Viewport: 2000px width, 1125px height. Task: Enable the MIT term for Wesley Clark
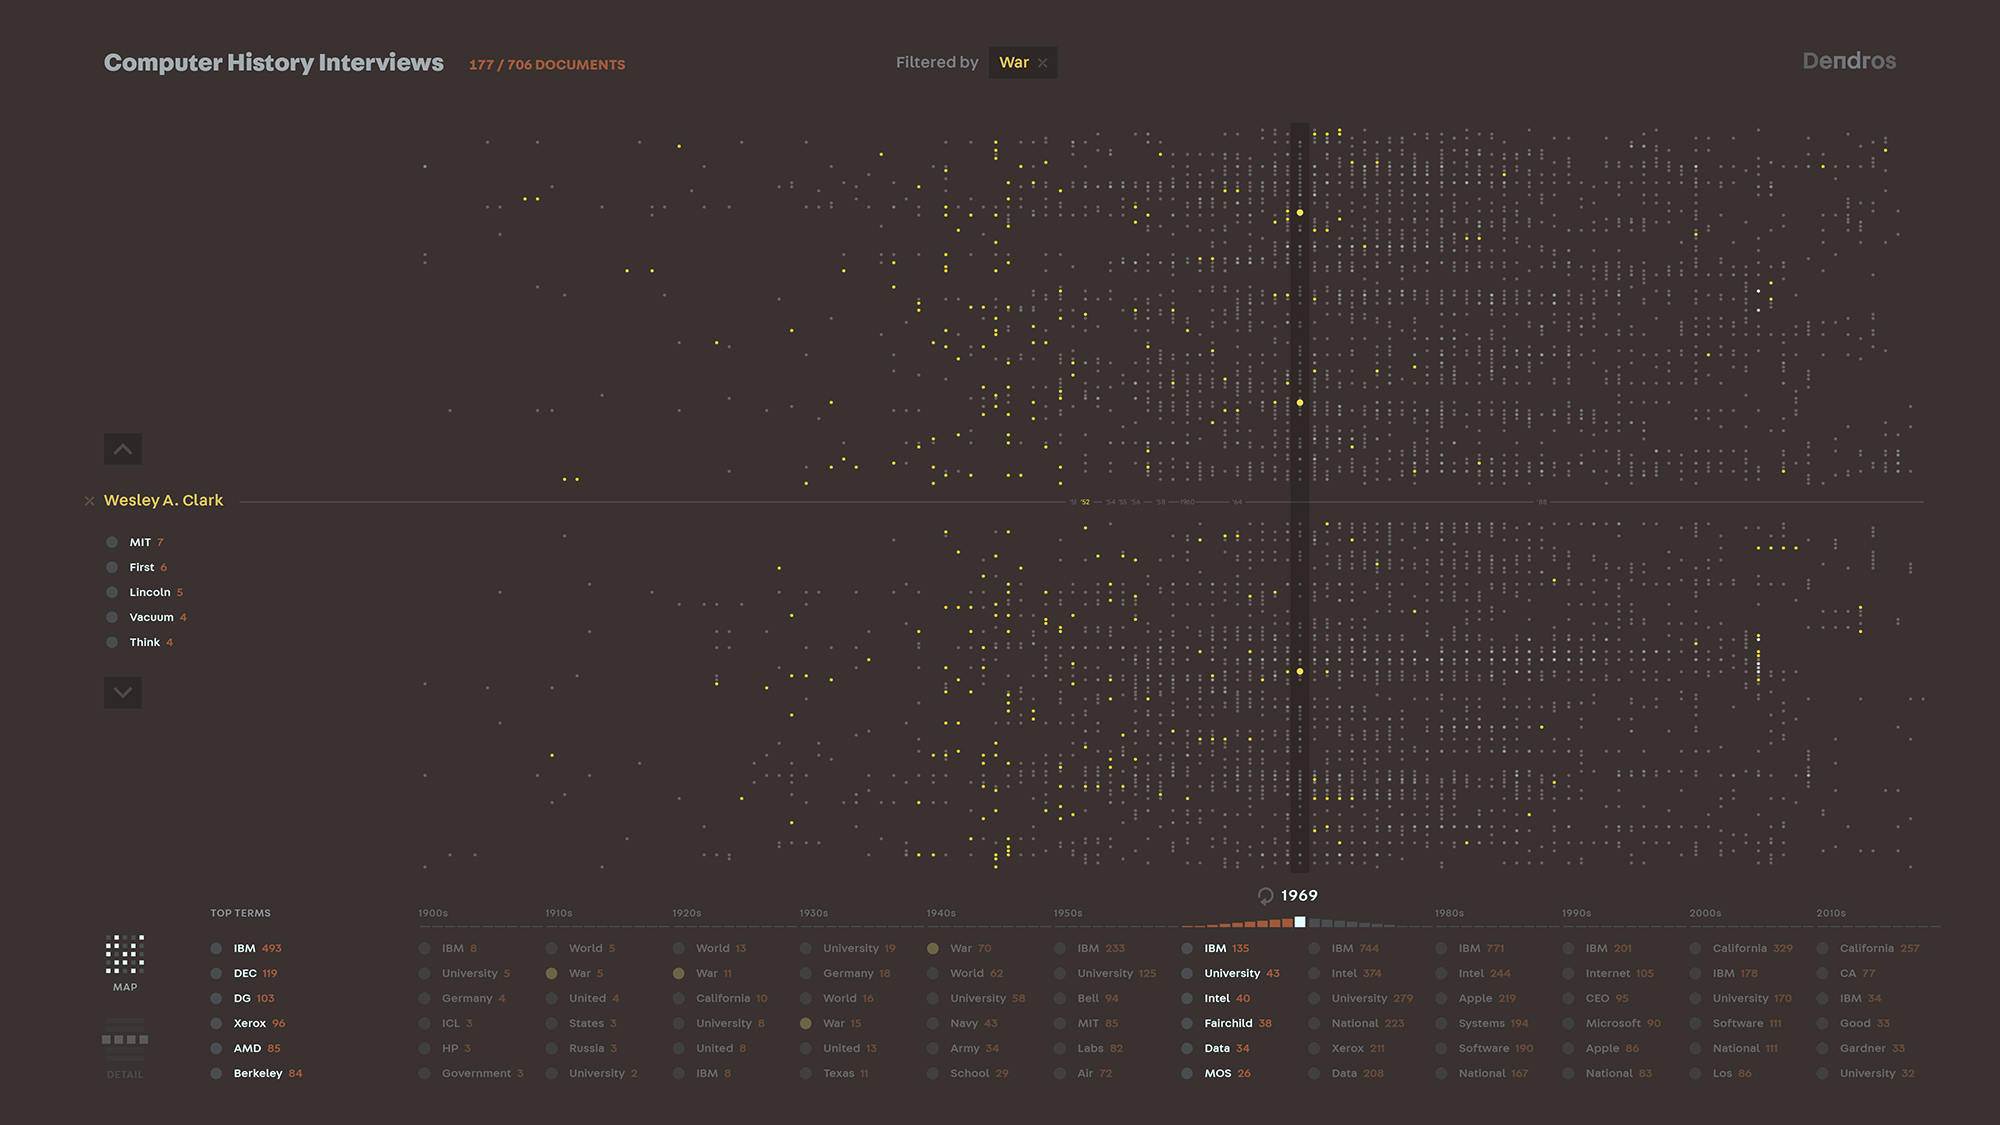[112, 543]
